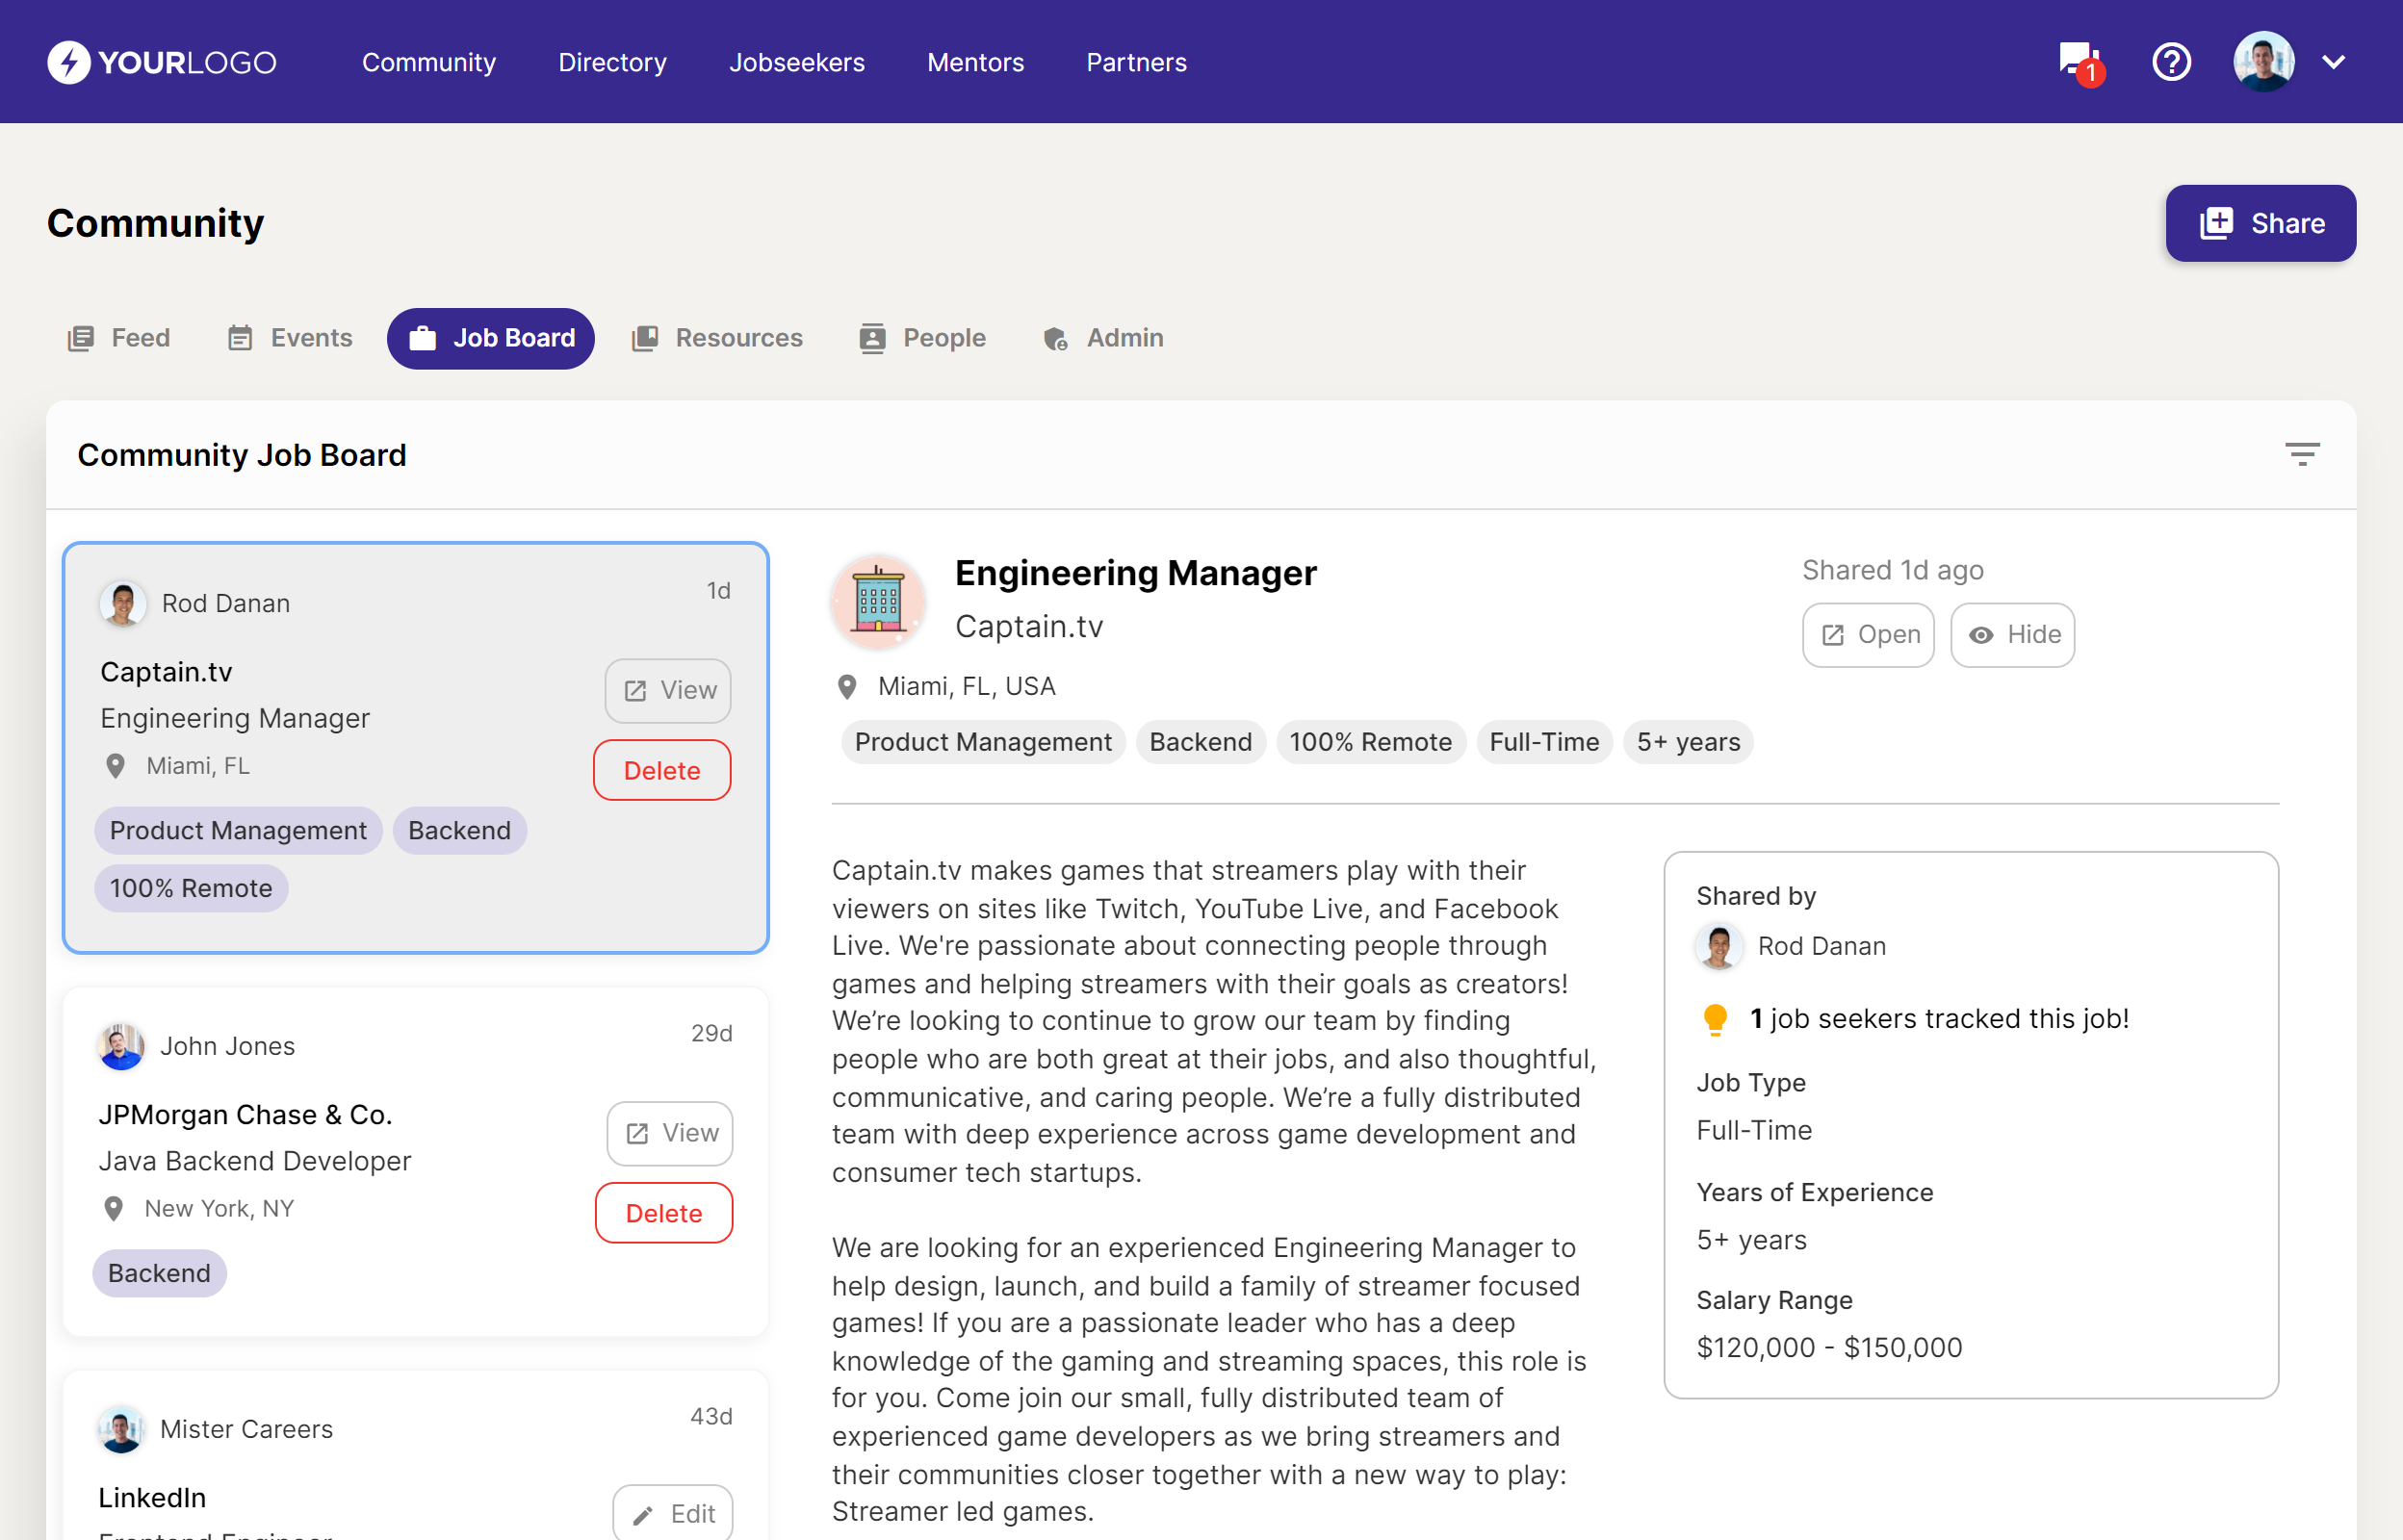Click location pin beside New York, NY
This screenshot has width=2403, height=1540.
pos(114,1209)
